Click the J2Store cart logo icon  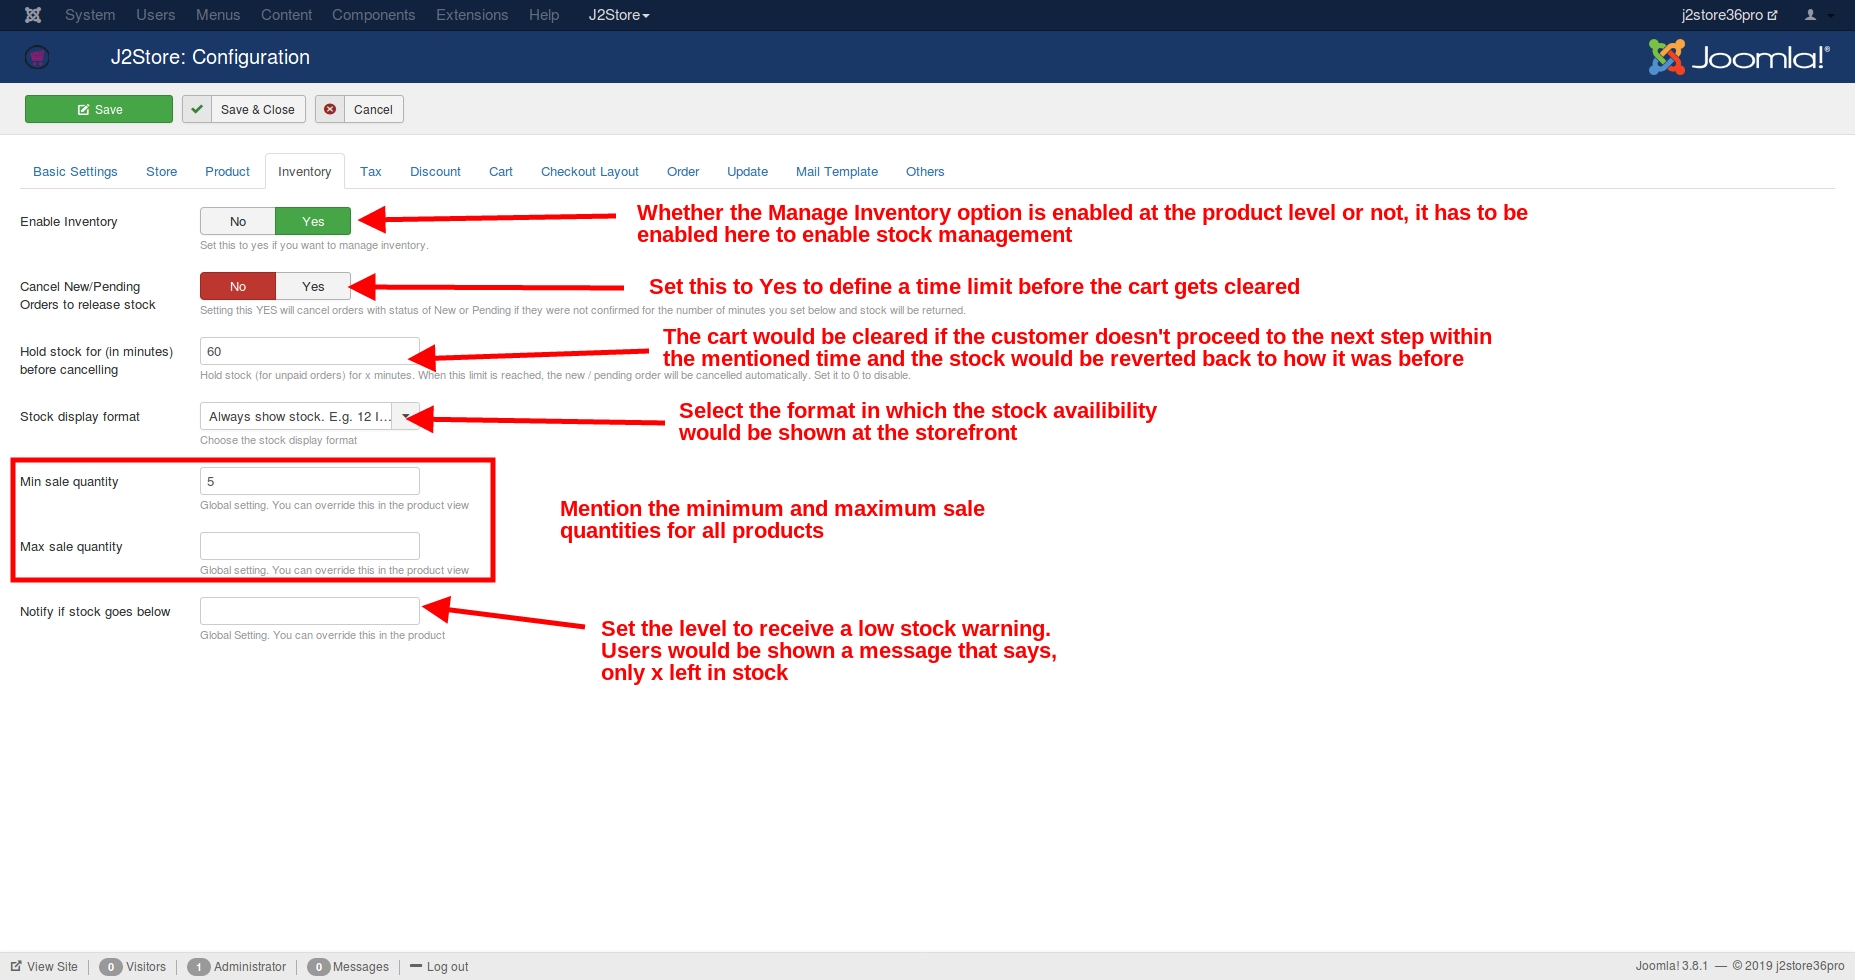click(x=37, y=57)
